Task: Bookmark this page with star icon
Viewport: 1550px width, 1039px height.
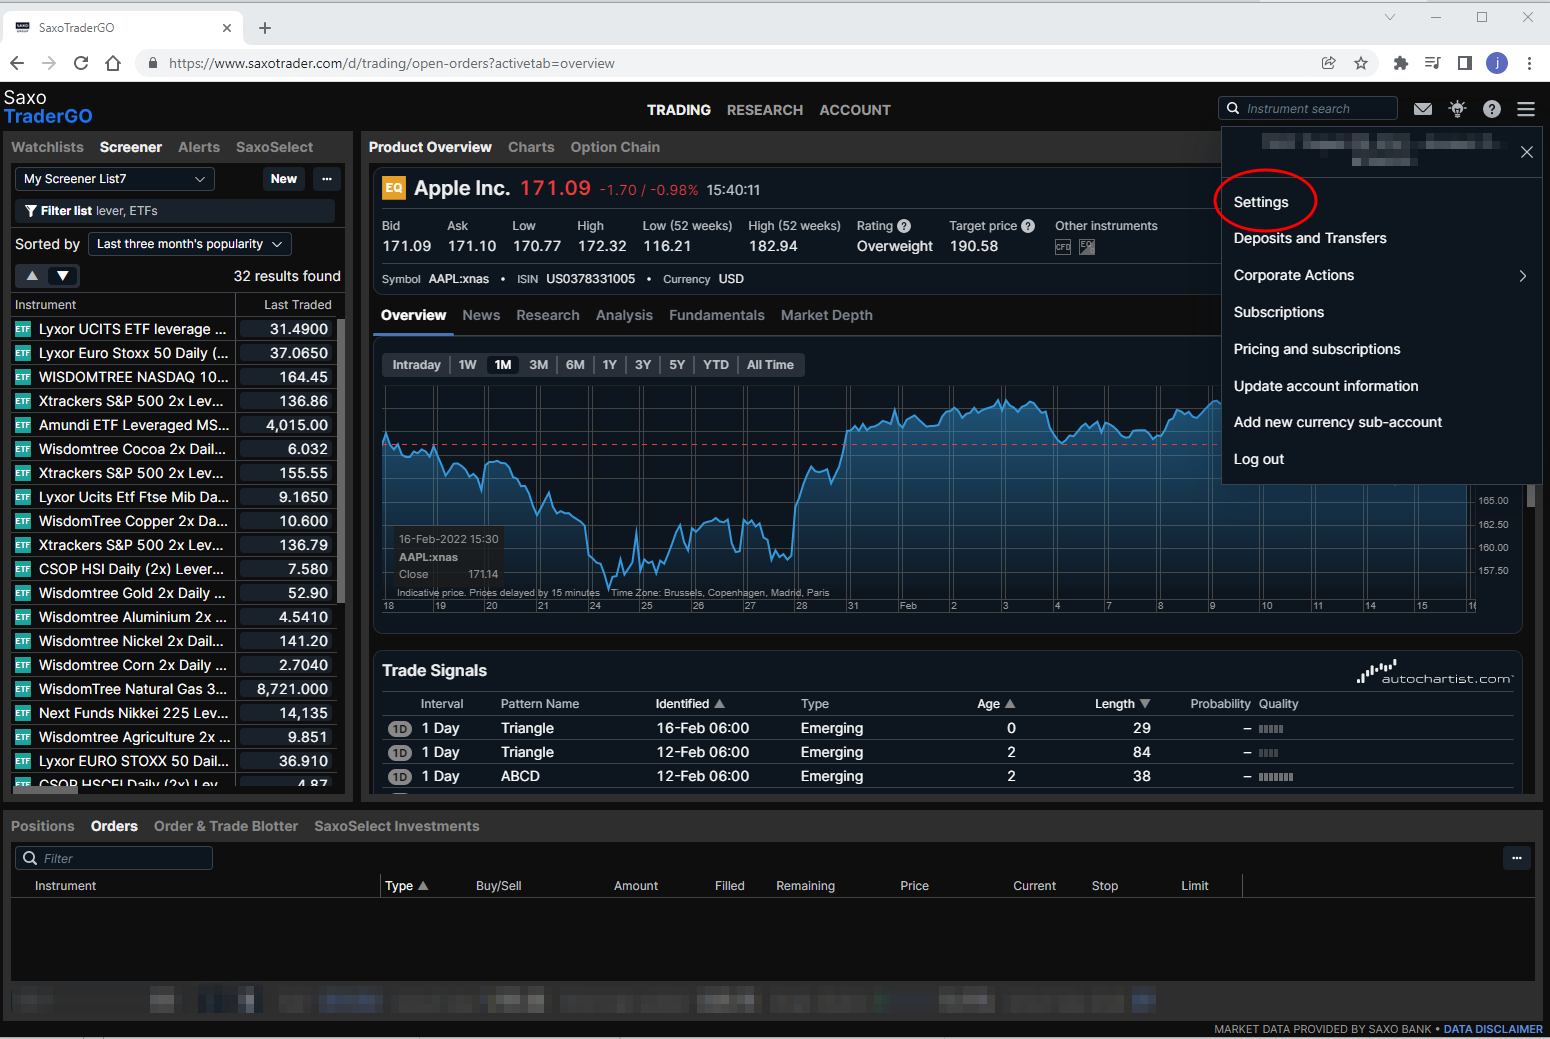Action: click(x=1361, y=63)
